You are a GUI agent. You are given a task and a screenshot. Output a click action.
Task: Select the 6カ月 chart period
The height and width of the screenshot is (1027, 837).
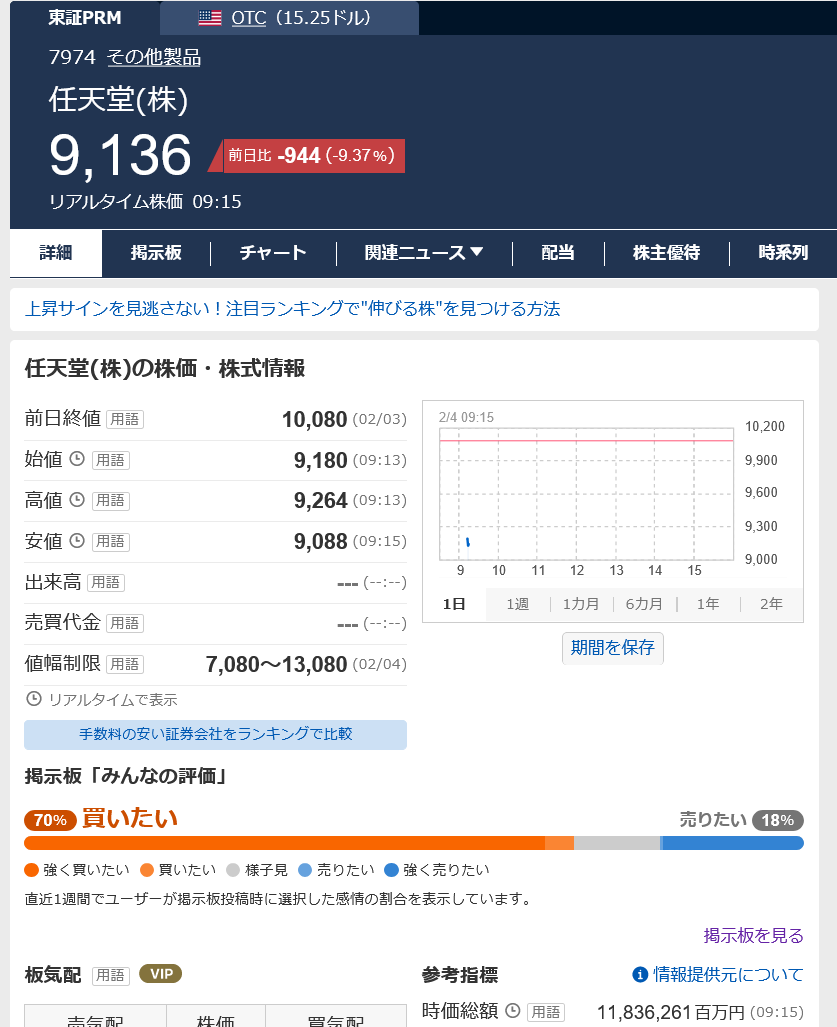coord(644,604)
